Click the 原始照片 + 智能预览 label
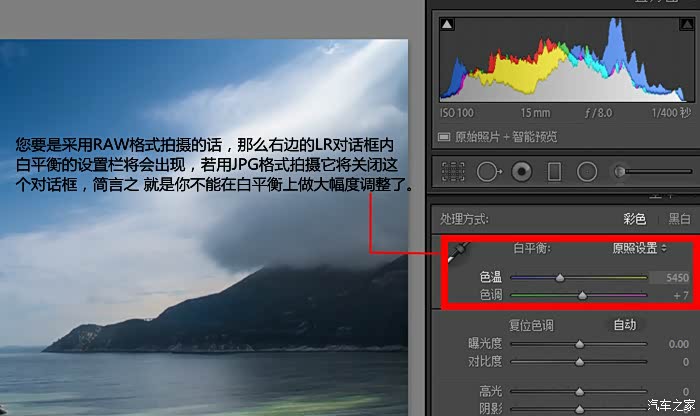Image resolution: width=700 pixels, height=416 pixels. coord(506,137)
